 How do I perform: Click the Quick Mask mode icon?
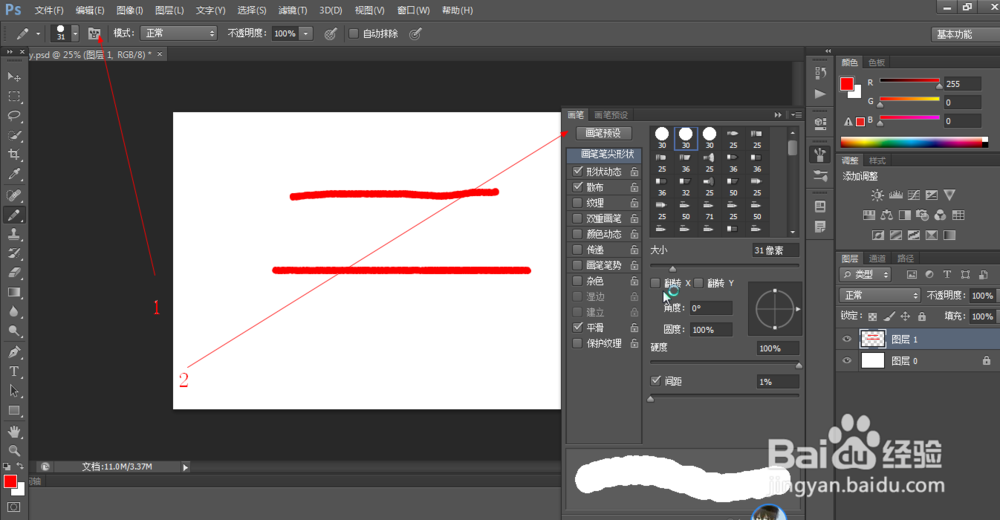click(x=13, y=507)
